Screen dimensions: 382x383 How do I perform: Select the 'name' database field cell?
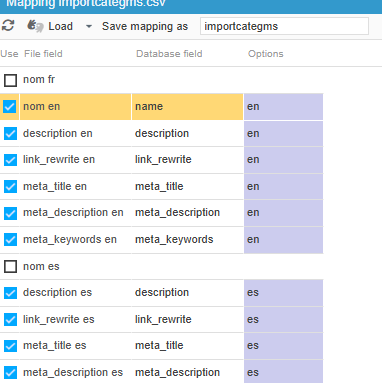click(187, 107)
